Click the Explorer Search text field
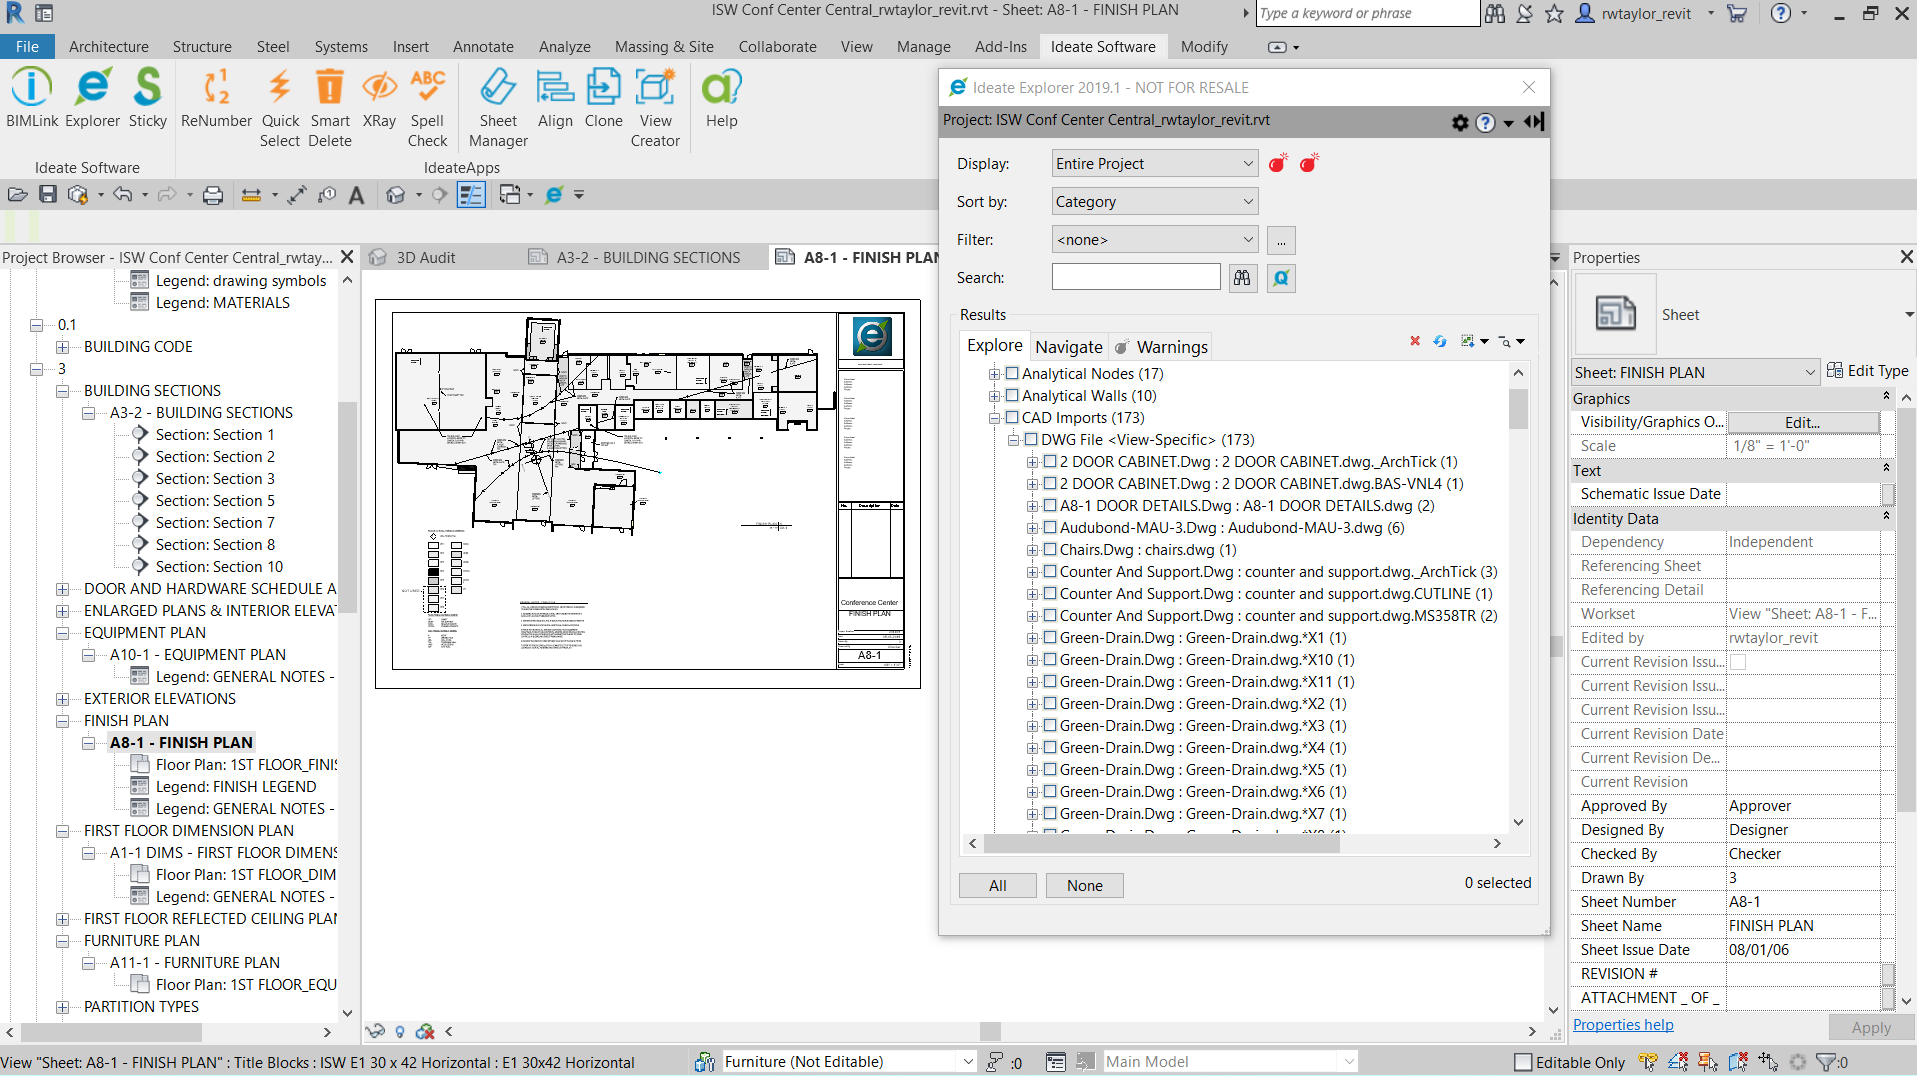Viewport: 1917px width, 1076px height. click(1136, 277)
